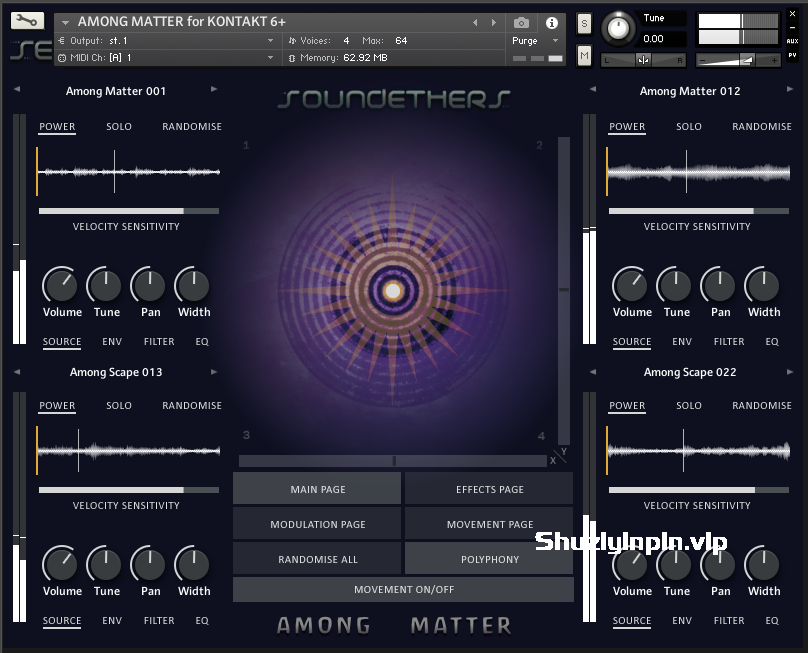Randomise the Among Scape 022 layer
The width and height of the screenshot is (808, 653).
(762, 406)
